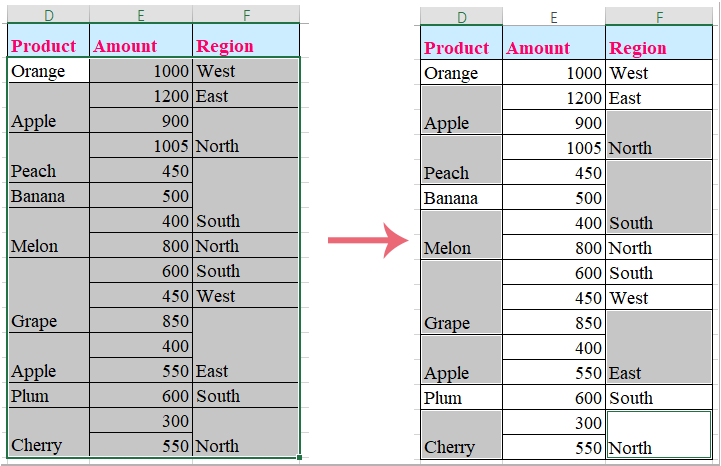Select the Product header cell in left table
This screenshot has width=721, height=466.
[x=48, y=45]
